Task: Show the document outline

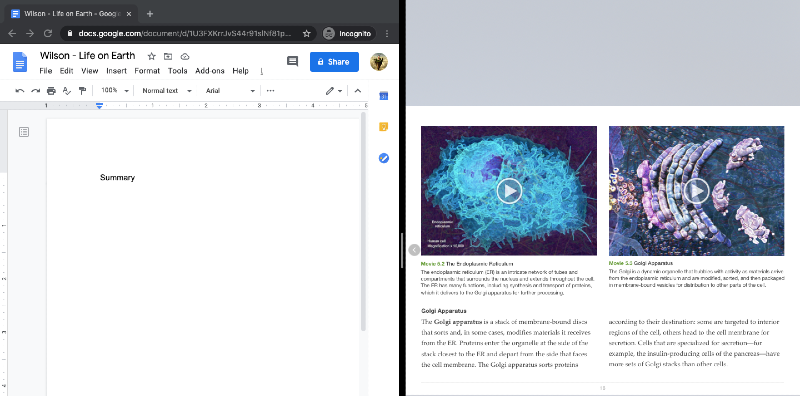Action: click(24, 132)
